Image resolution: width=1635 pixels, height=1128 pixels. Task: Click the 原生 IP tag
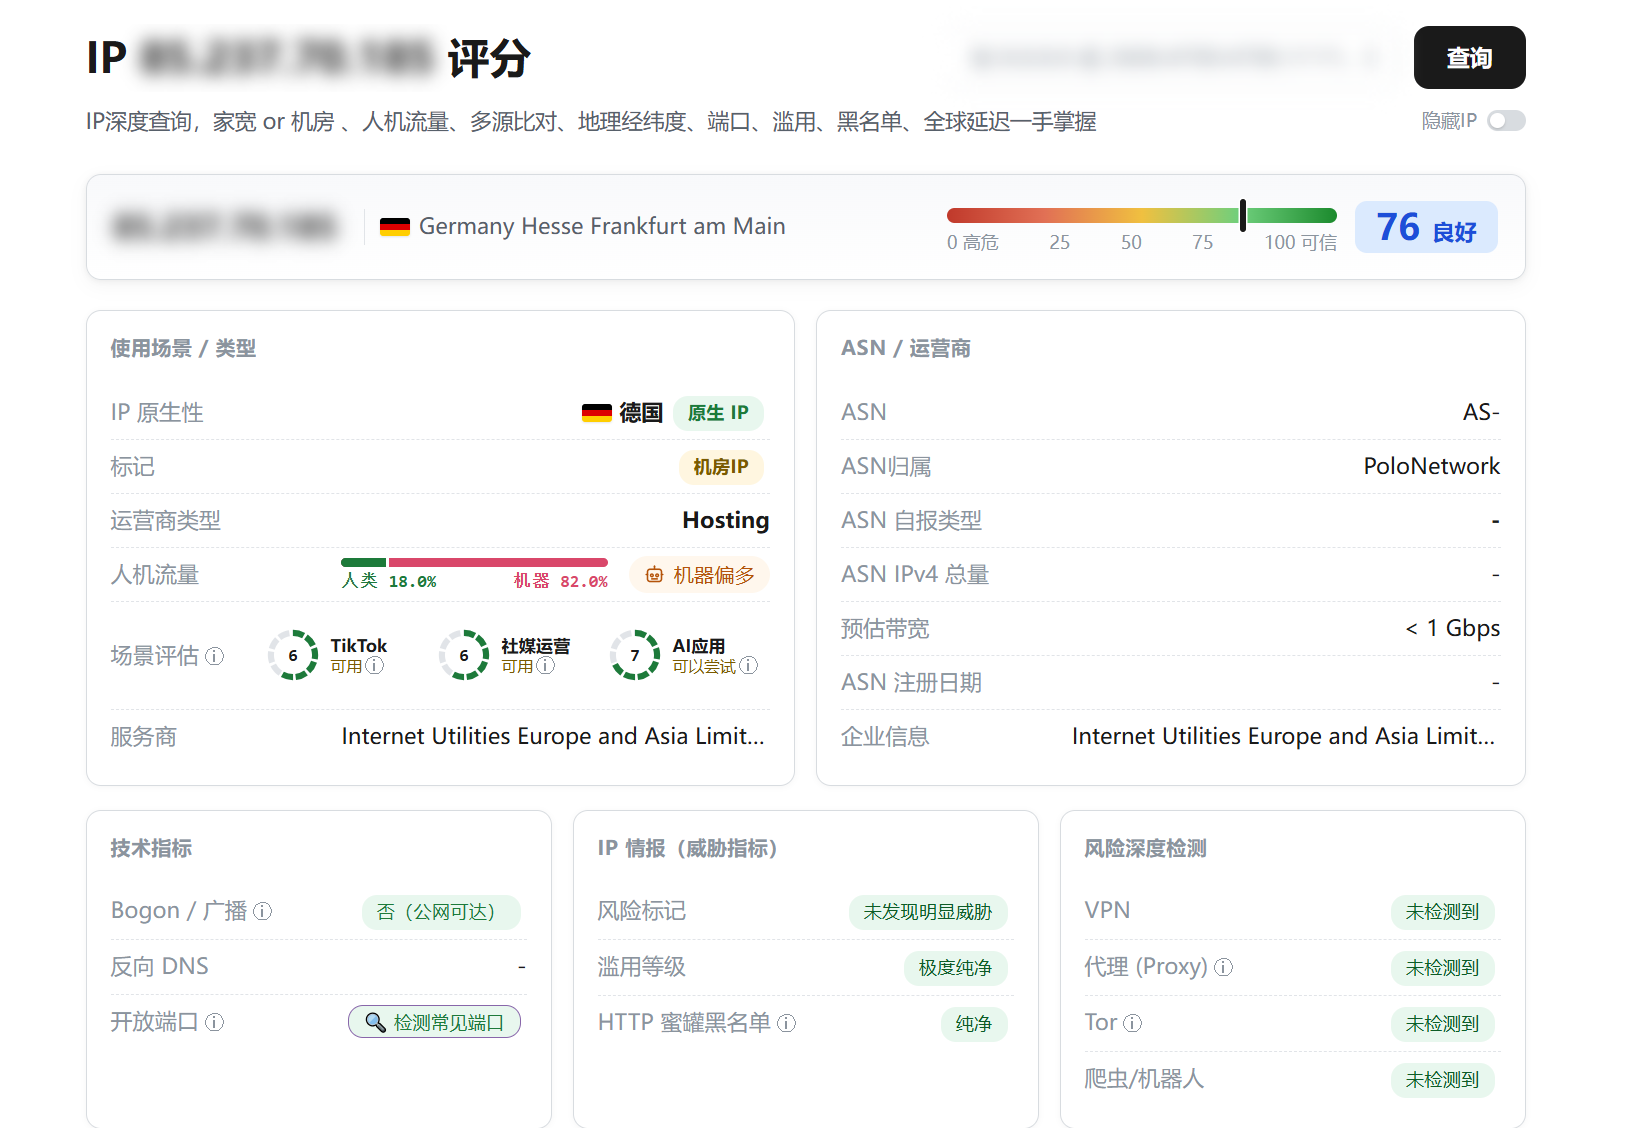(718, 413)
